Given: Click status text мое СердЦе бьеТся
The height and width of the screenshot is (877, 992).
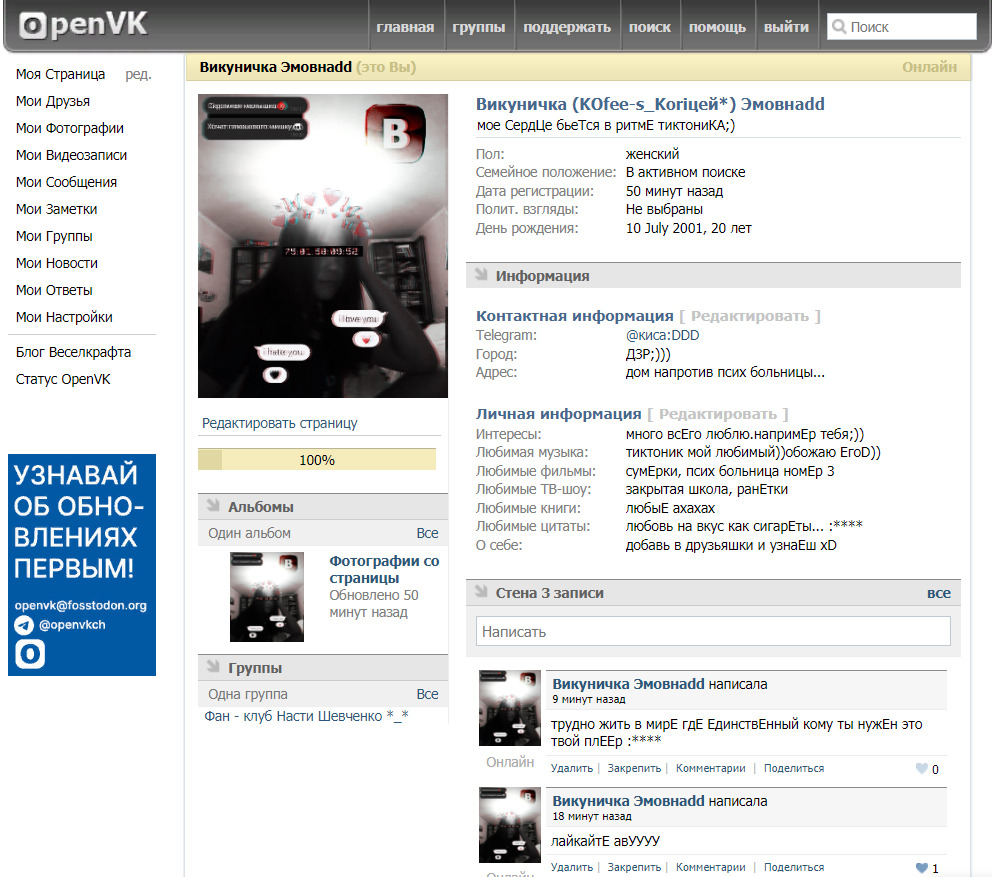Looking at the screenshot, I should (x=605, y=125).
